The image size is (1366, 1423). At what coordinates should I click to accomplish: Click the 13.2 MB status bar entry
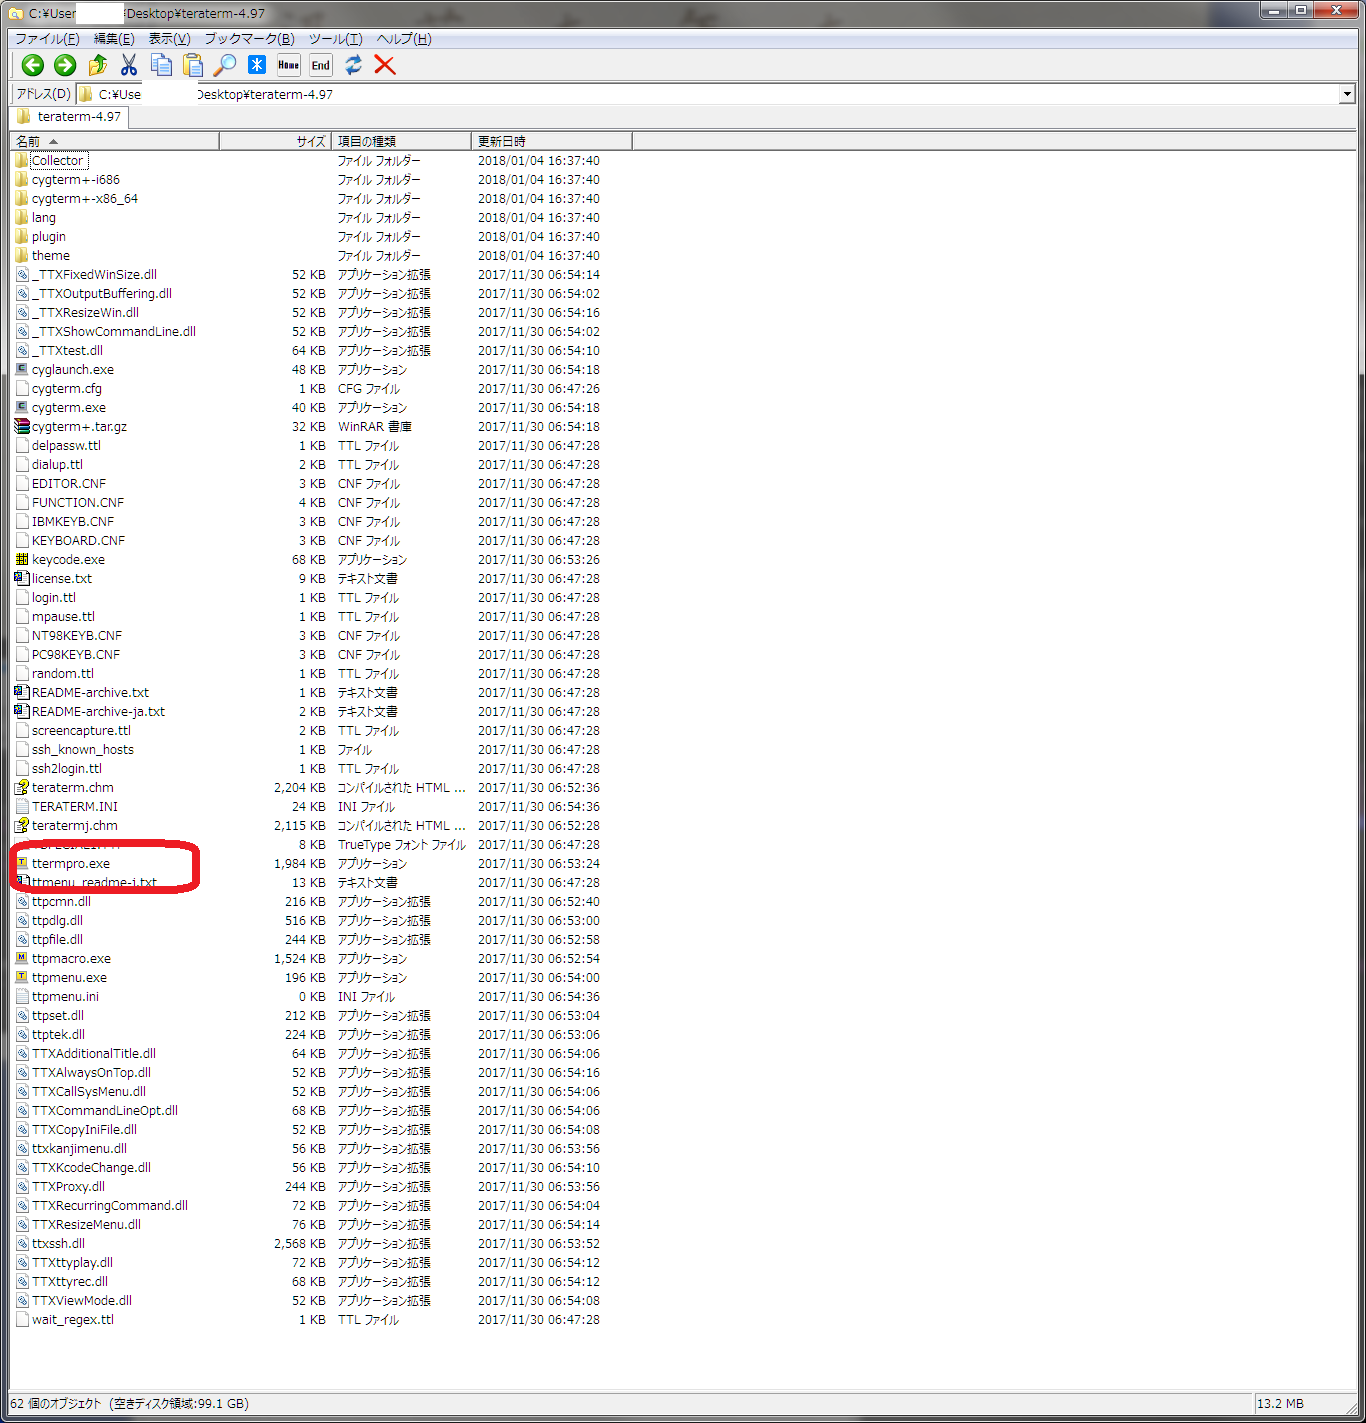click(1280, 1403)
